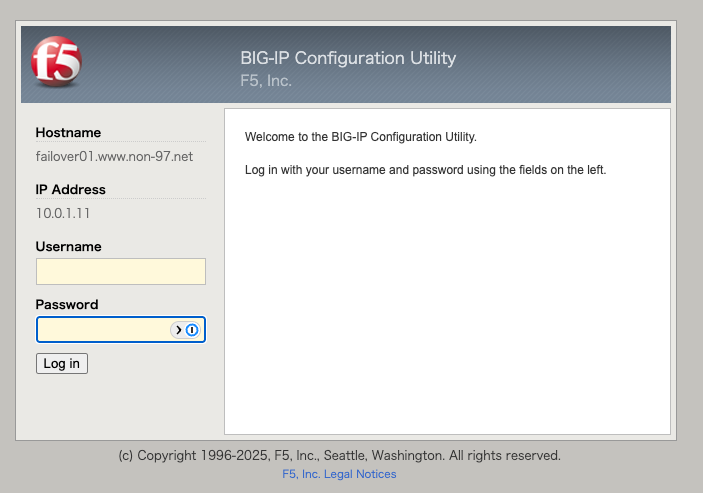This screenshot has width=703, height=493.
Task: Click the gray sidebar area below Log in
Action: [120, 406]
